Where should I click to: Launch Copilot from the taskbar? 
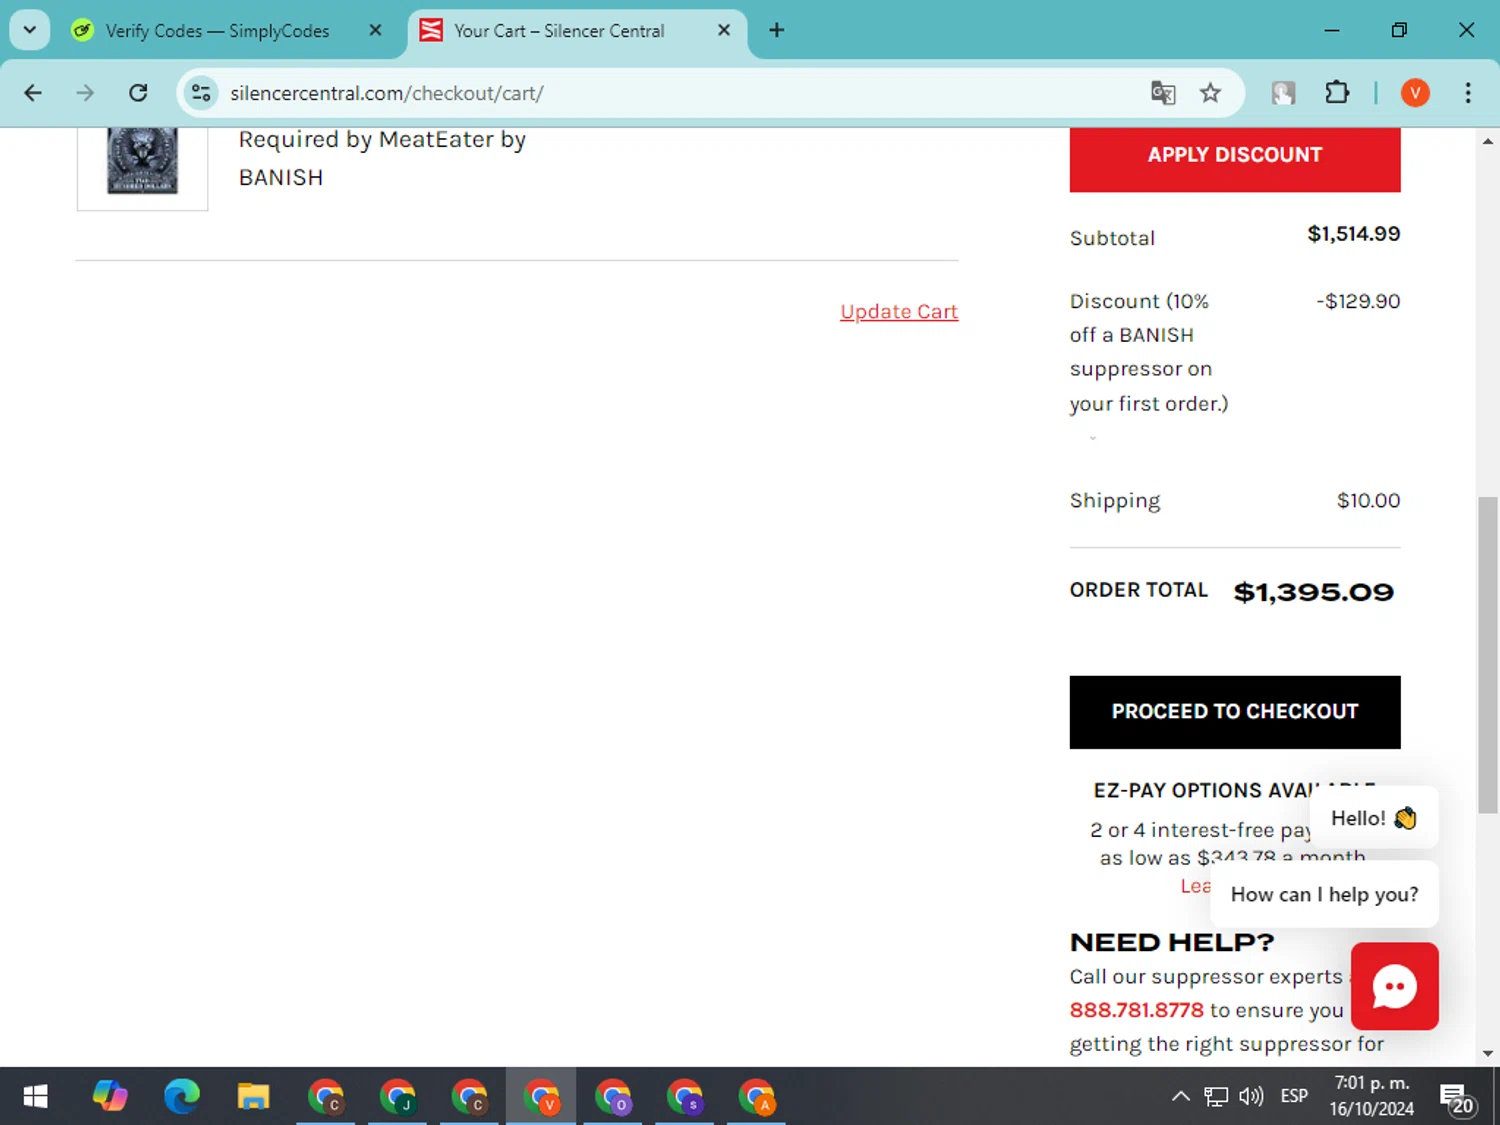(110, 1097)
